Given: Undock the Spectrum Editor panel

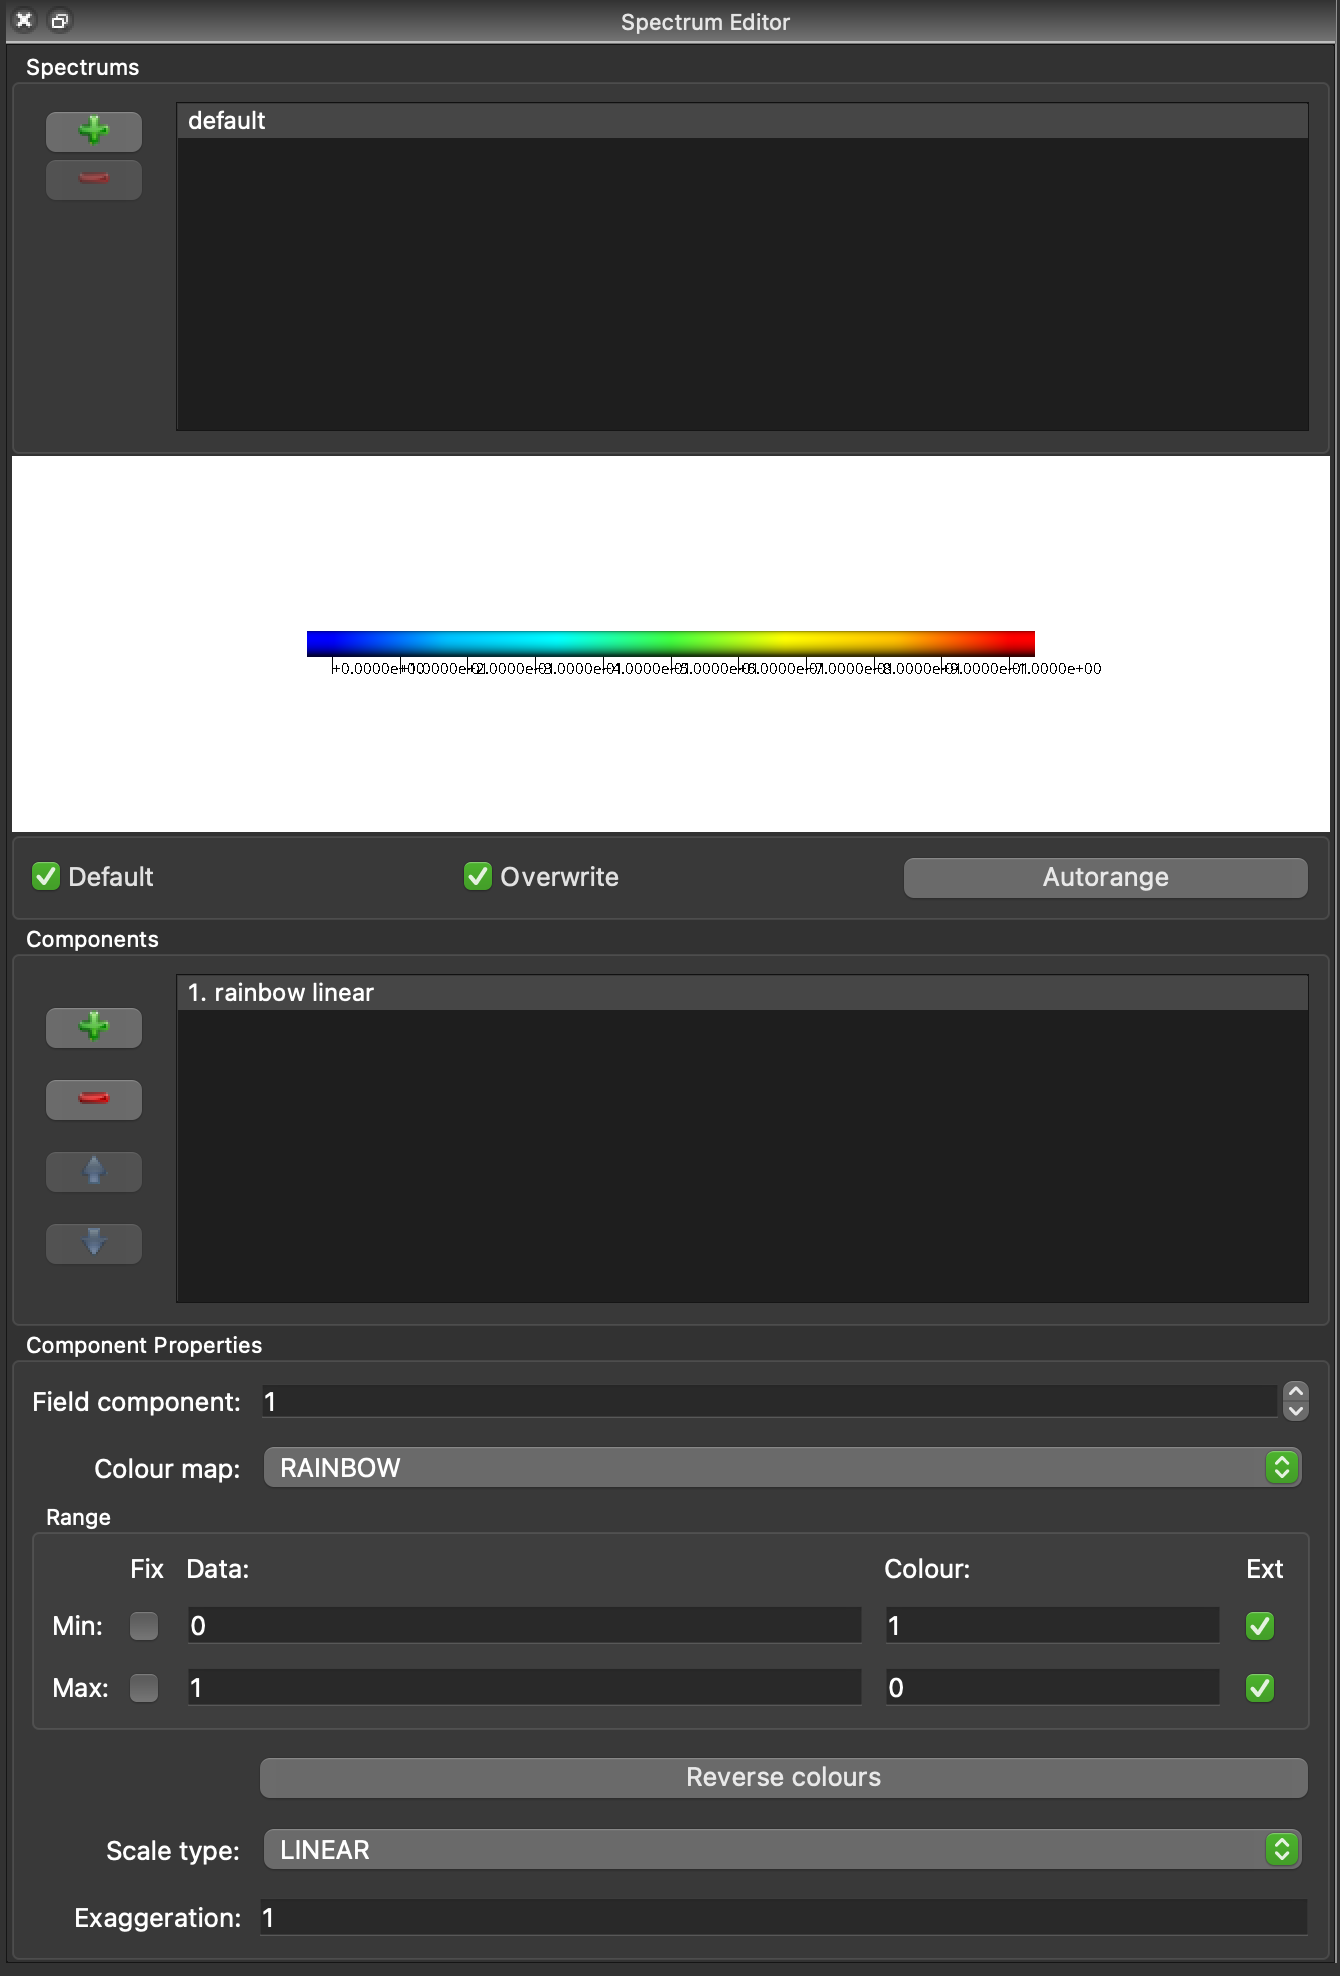Looking at the screenshot, I should (x=60, y=20).
